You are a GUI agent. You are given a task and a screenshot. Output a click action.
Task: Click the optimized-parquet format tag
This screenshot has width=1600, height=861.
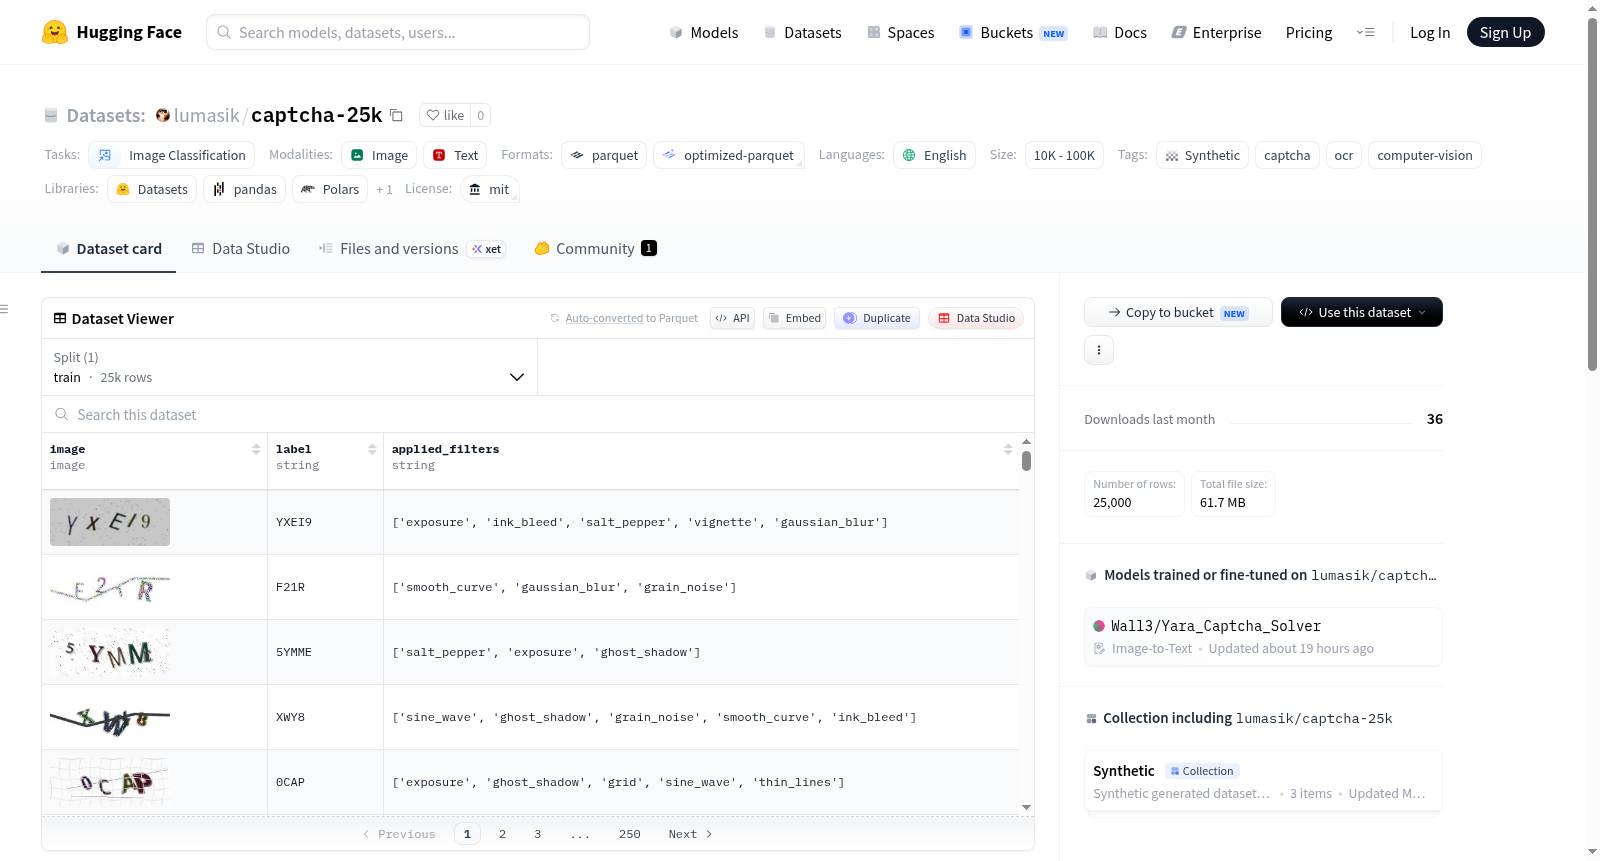pyautogui.click(x=729, y=155)
